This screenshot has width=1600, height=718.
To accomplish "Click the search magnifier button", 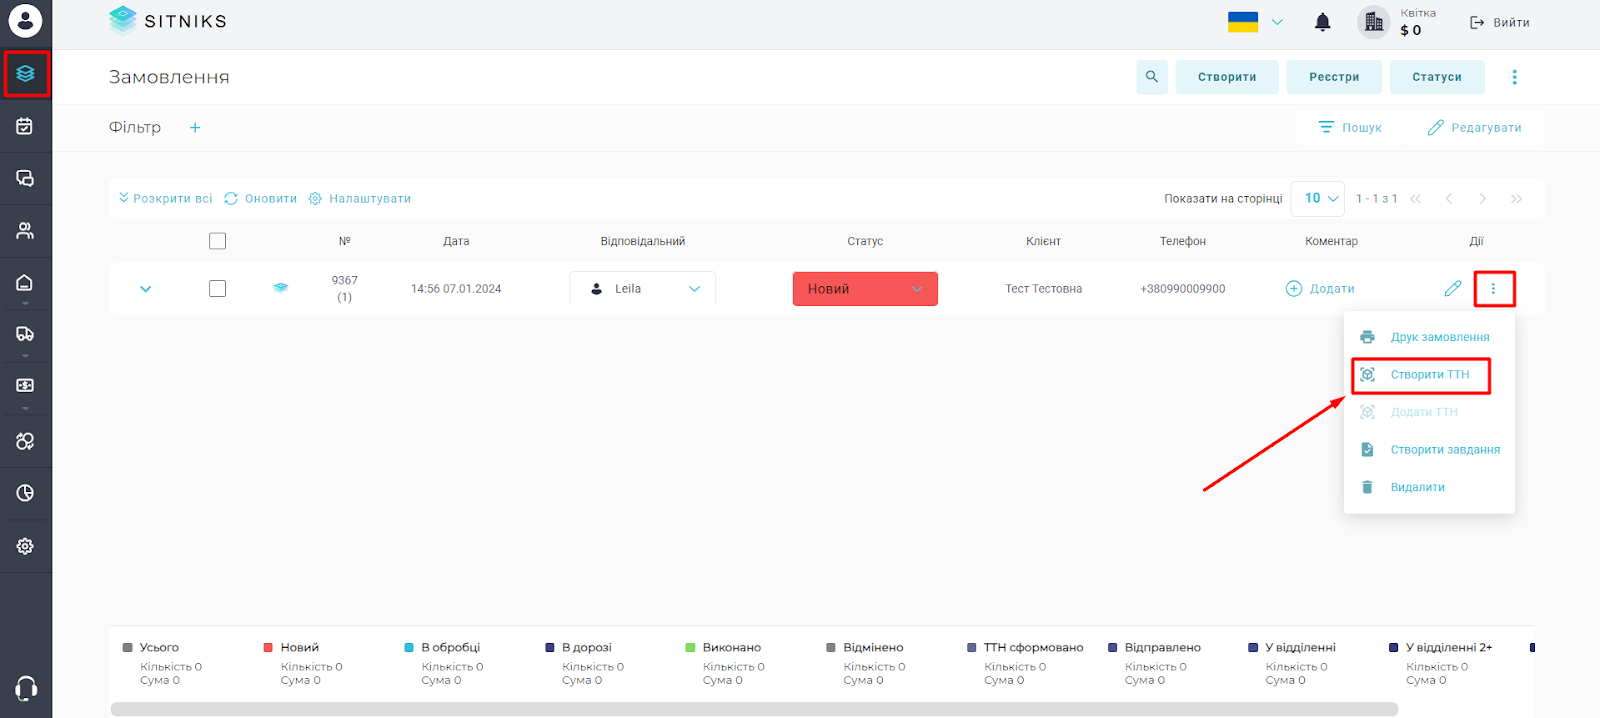I will [x=1152, y=77].
